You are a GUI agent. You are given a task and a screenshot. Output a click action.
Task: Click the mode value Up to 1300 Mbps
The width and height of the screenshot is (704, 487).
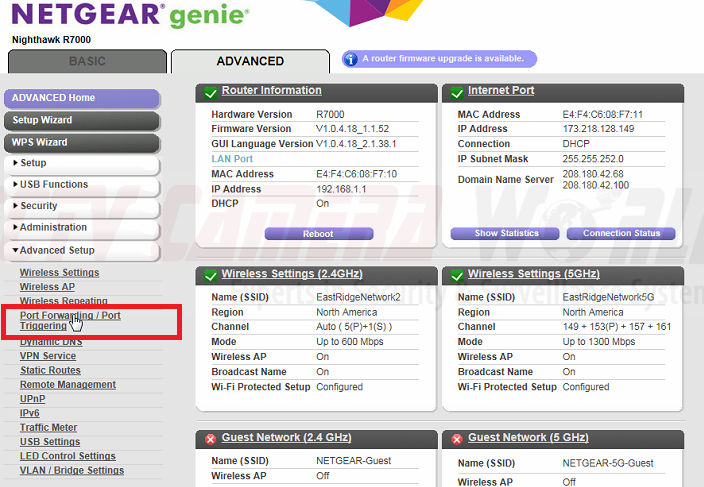pos(599,342)
